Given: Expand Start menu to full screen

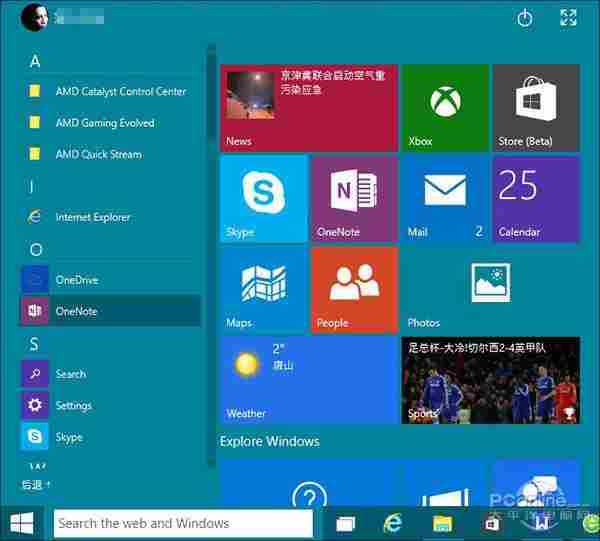Looking at the screenshot, I should [568, 17].
